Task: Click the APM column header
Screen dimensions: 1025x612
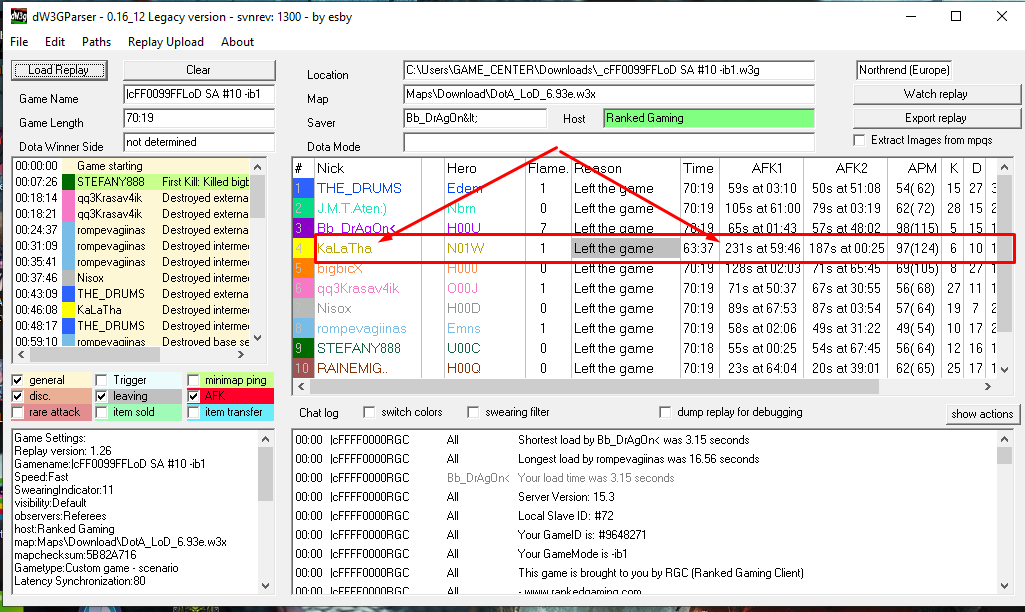Action: point(916,168)
